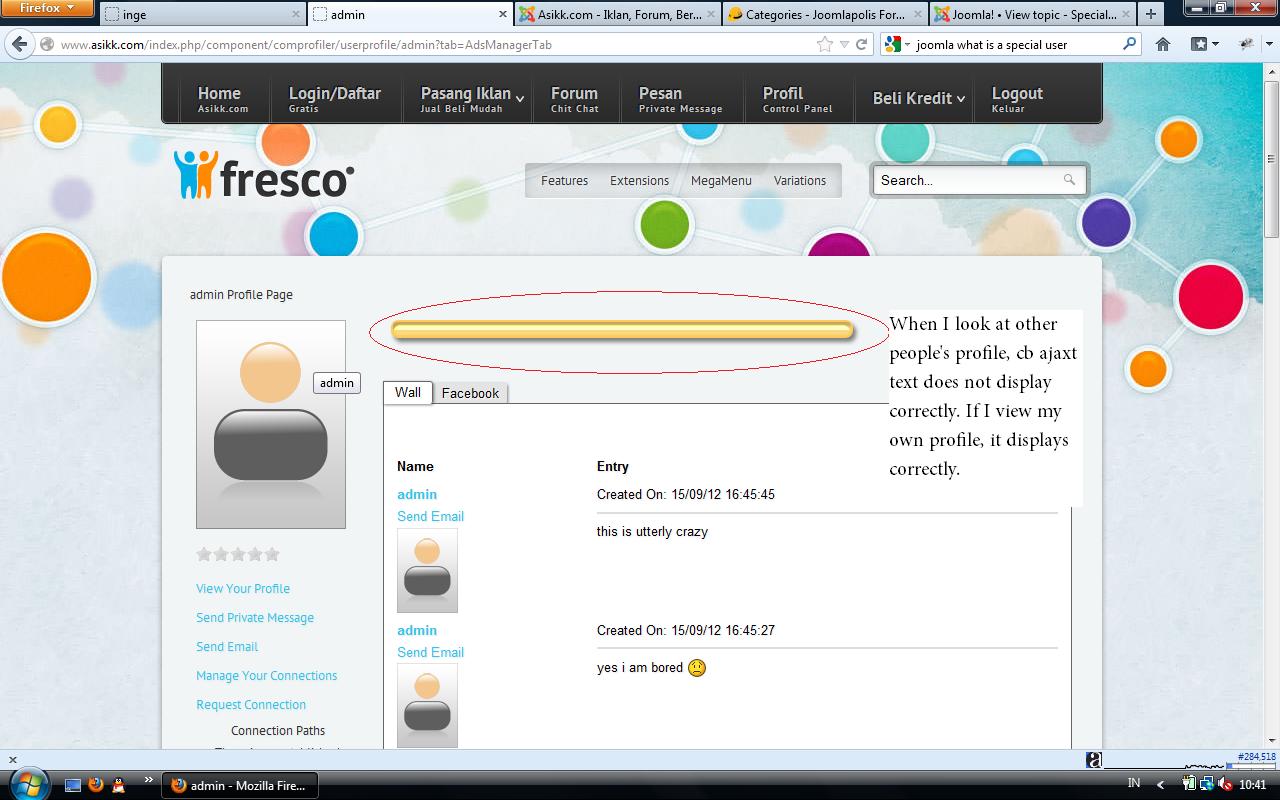This screenshot has height=800, width=1280.
Task: Click the avatar under first wall entry
Action: coord(427,570)
